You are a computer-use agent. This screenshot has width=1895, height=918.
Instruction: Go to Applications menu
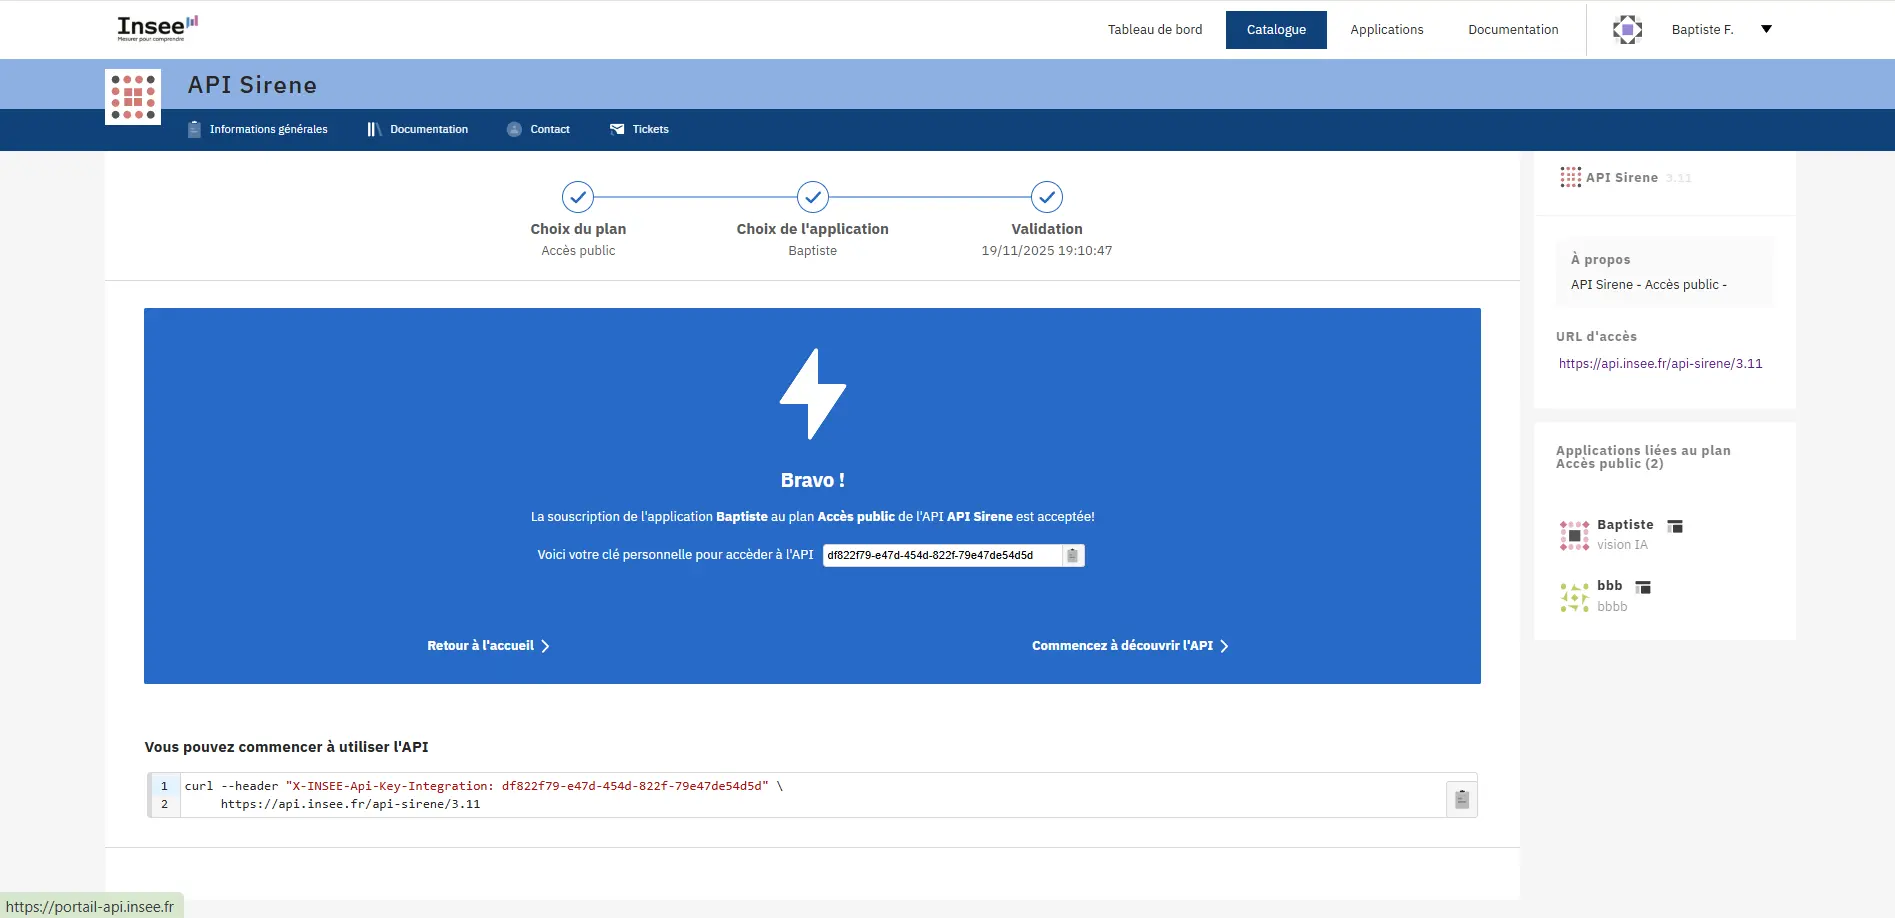1387,29
